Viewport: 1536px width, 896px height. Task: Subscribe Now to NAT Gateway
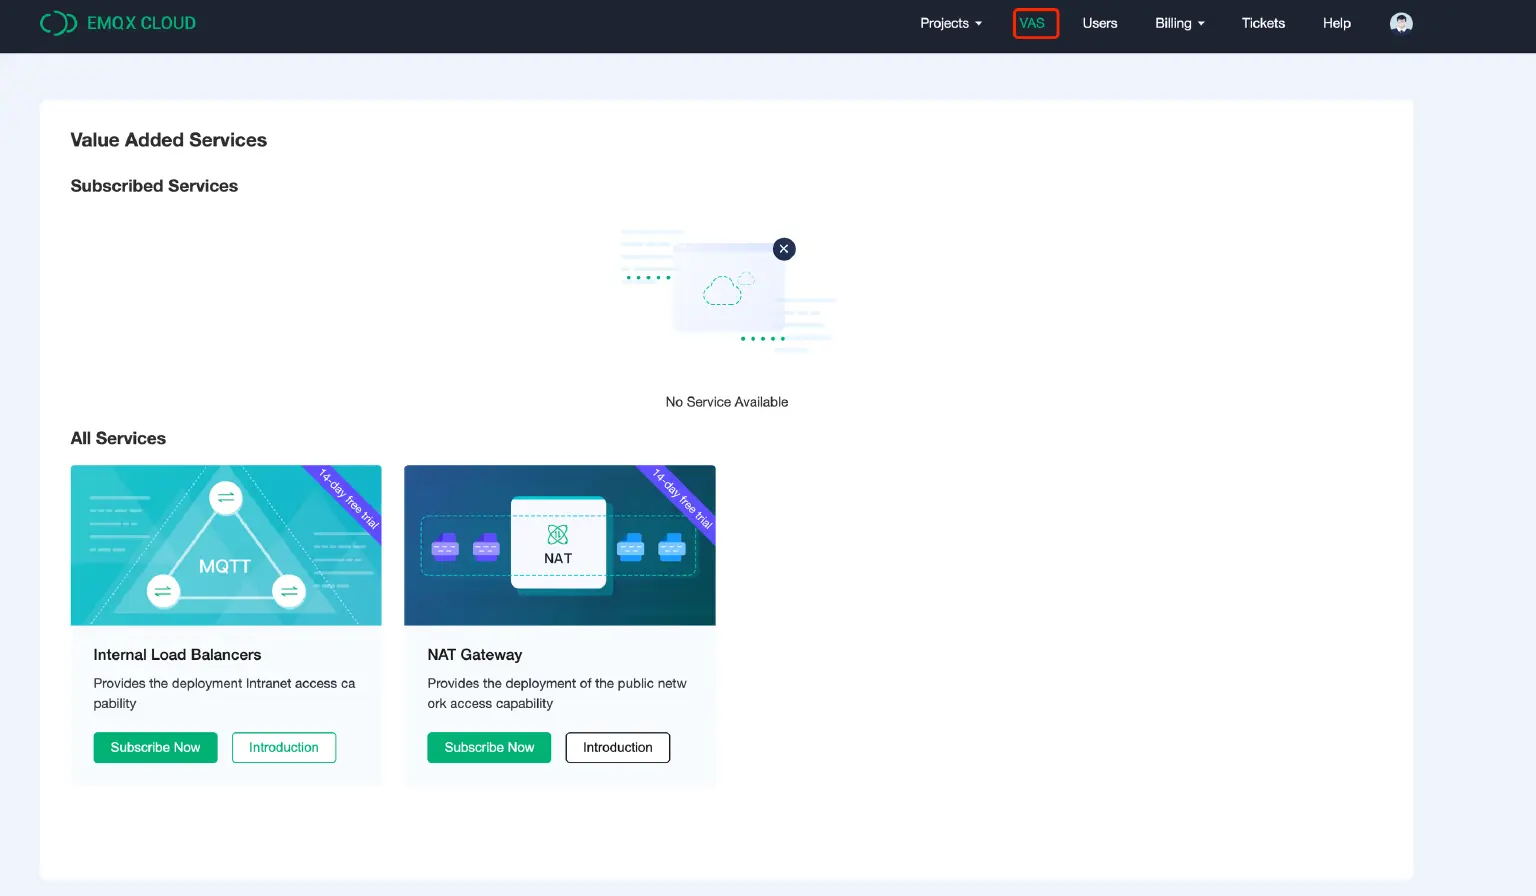point(489,747)
